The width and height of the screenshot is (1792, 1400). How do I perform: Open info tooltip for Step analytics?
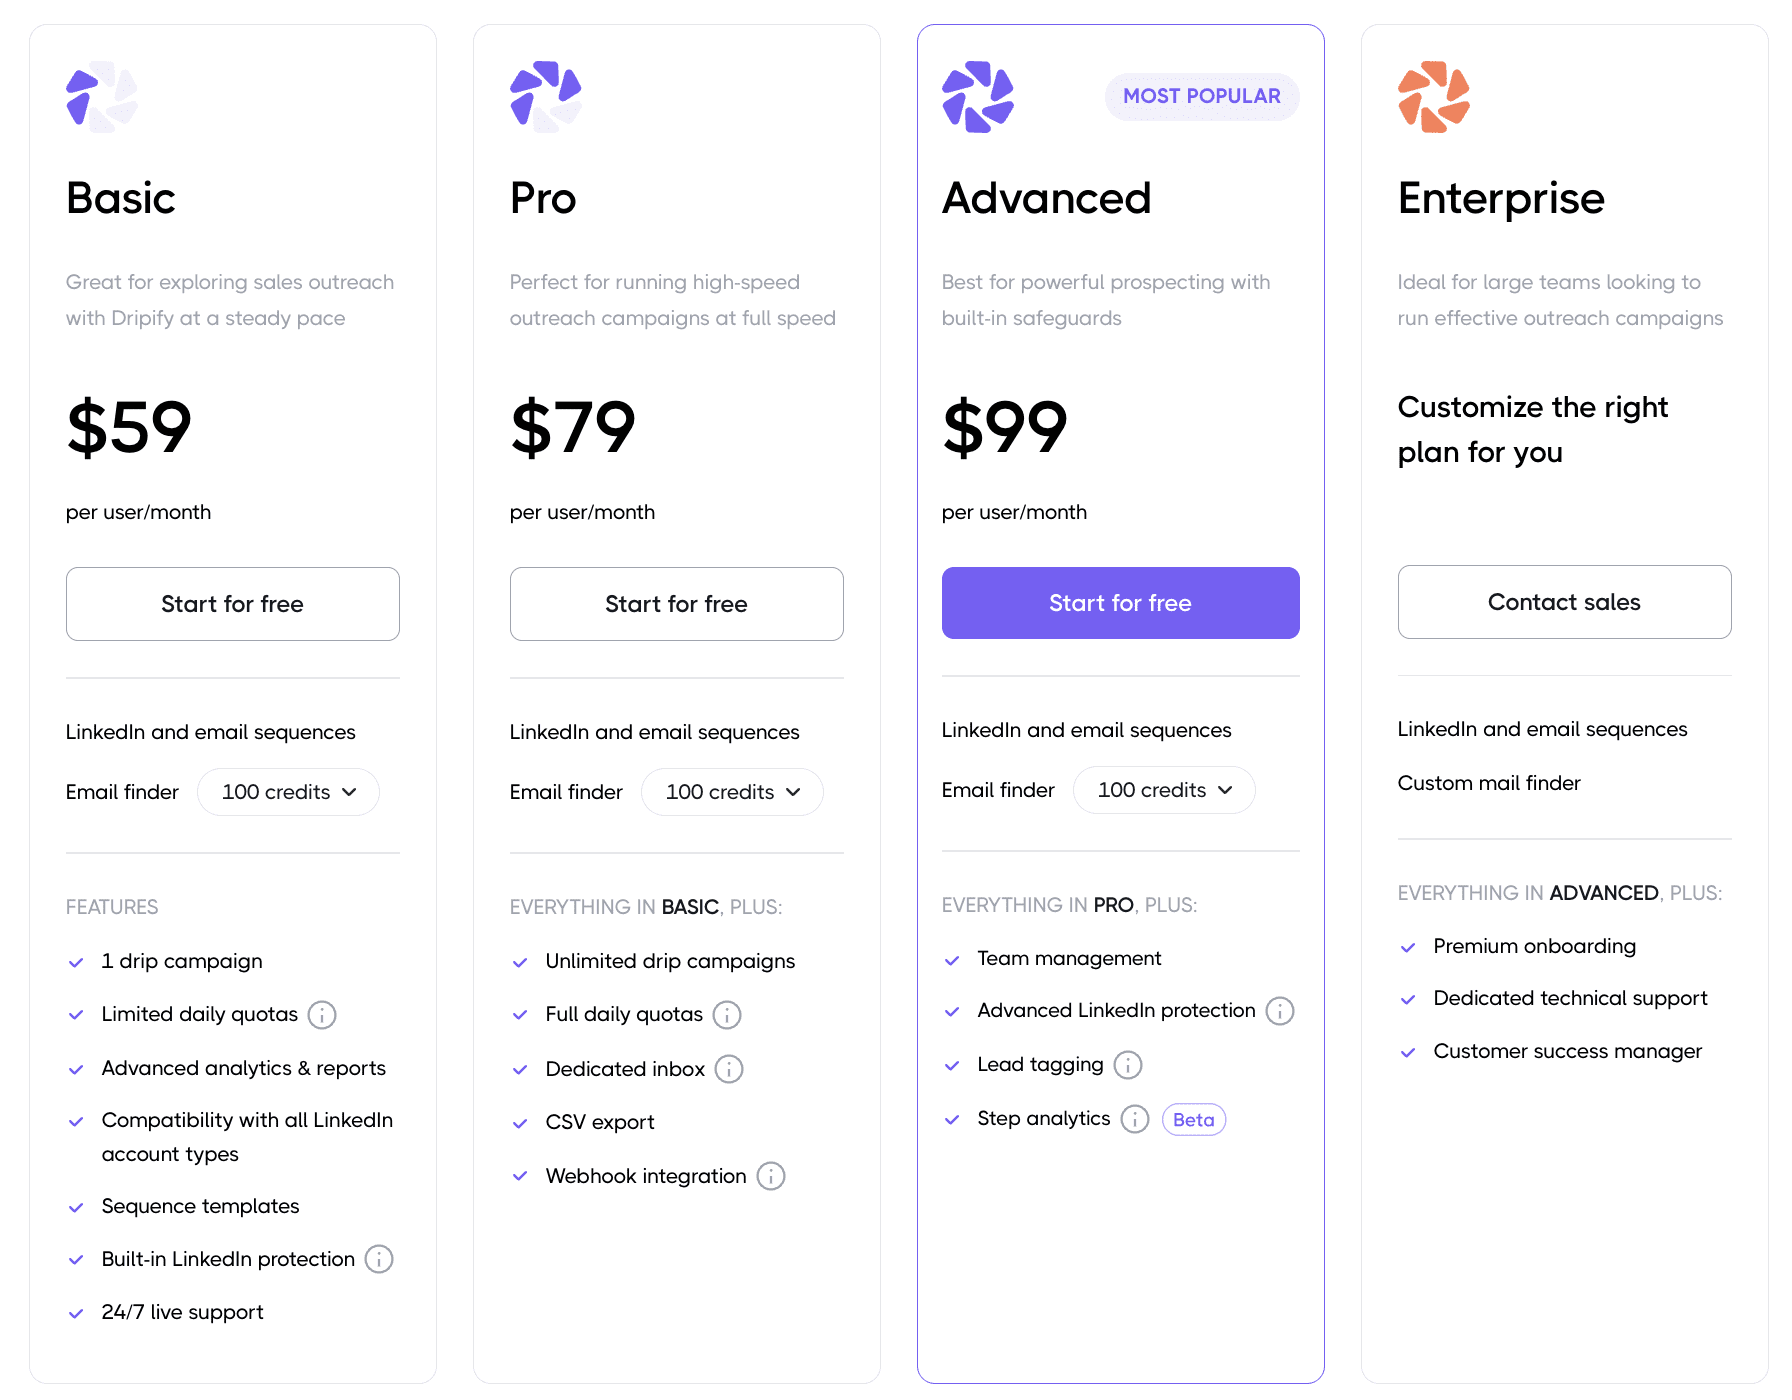[1135, 1119]
